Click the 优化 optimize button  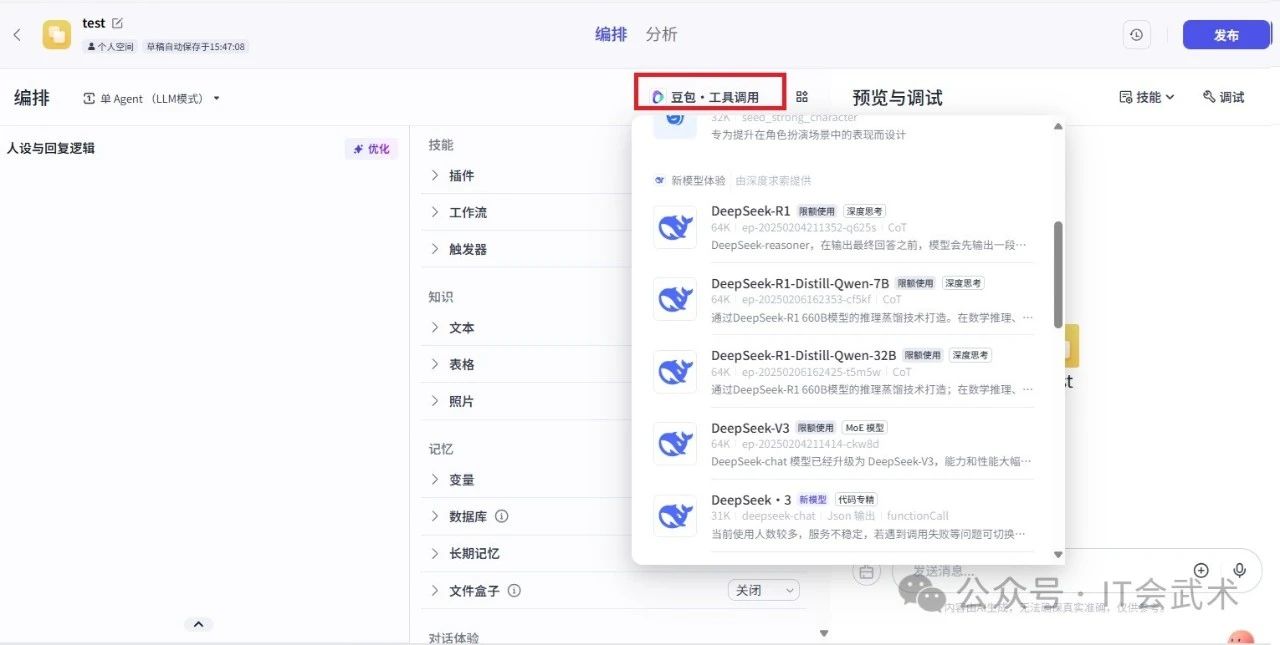[372, 149]
